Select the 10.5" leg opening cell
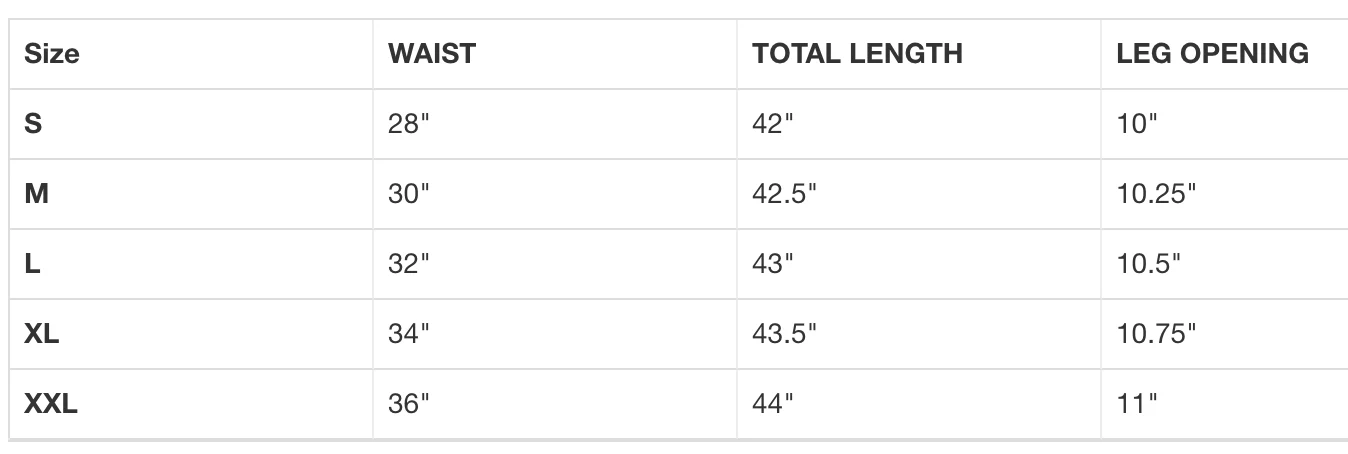This screenshot has height=454, width=1348. [1148, 264]
